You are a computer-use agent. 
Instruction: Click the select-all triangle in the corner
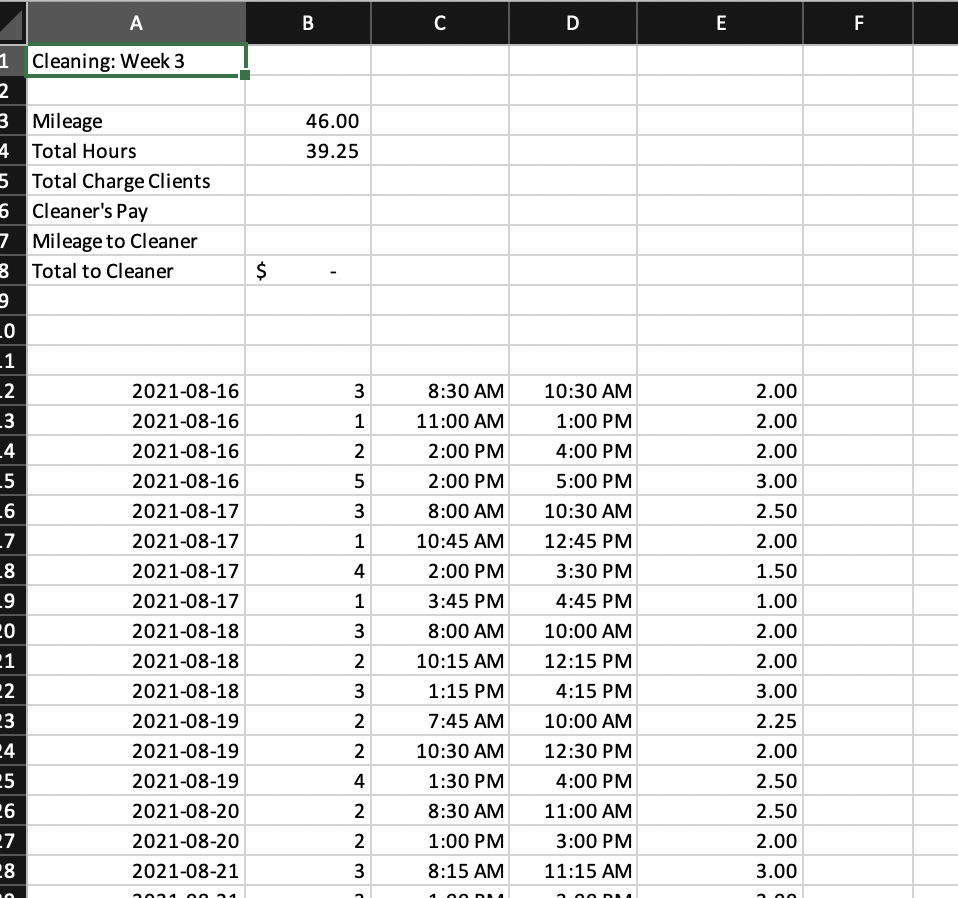coord(11,23)
